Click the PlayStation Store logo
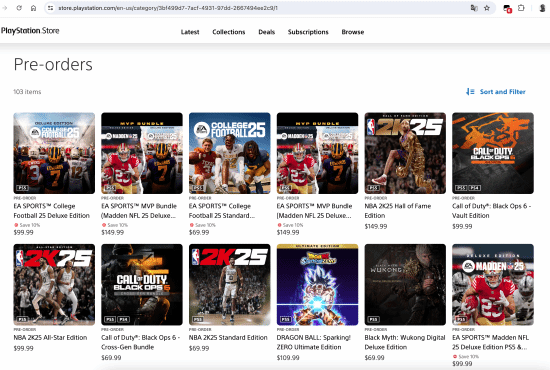Viewport: 550px width, 370px height. click(30, 31)
